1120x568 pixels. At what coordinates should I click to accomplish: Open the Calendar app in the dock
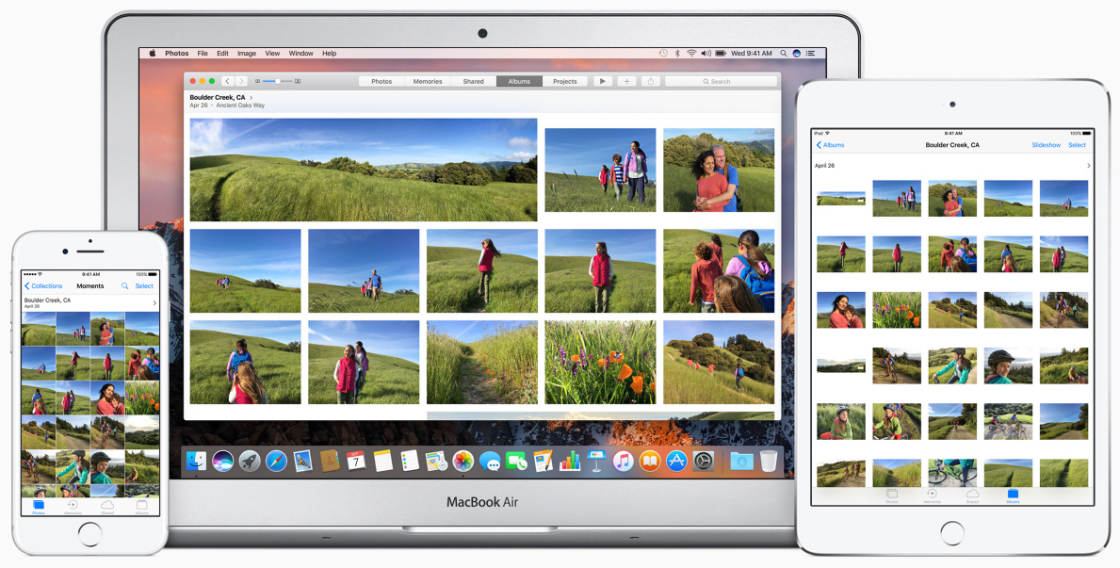point(356,461)
